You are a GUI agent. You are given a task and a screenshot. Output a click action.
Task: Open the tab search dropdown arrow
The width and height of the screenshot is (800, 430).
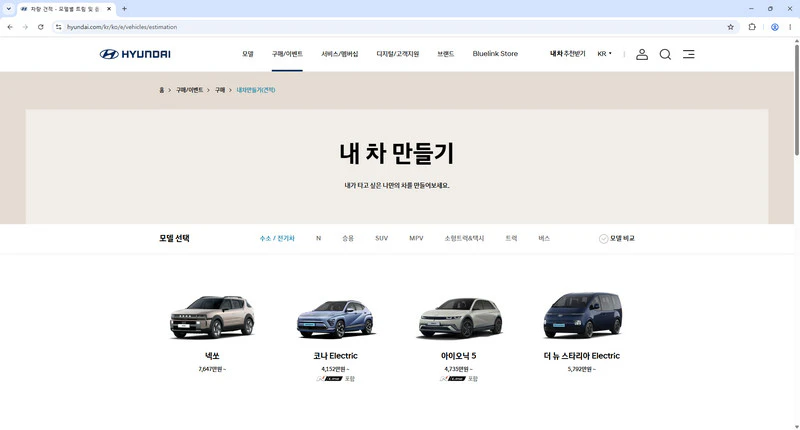(x=8, y=9)
